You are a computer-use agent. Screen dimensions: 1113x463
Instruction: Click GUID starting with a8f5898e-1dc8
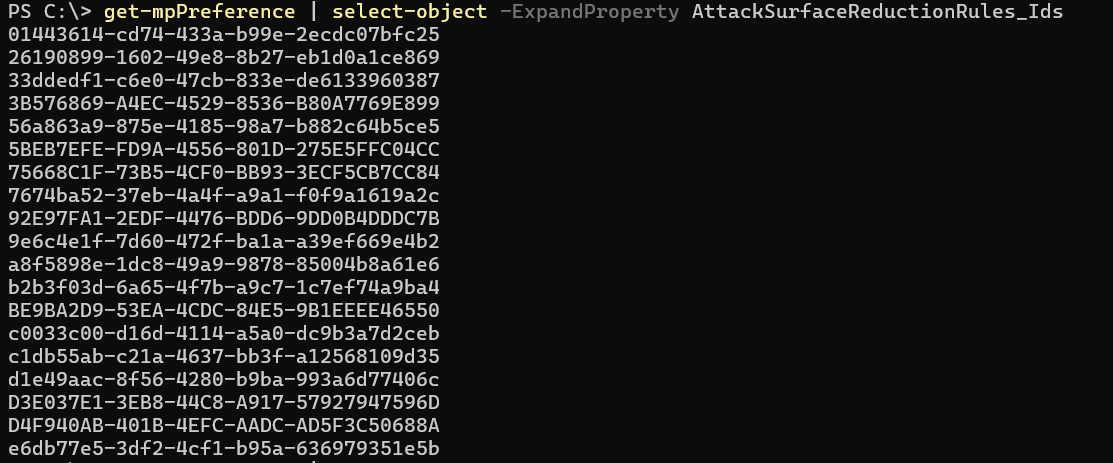(x=224, y=264)
